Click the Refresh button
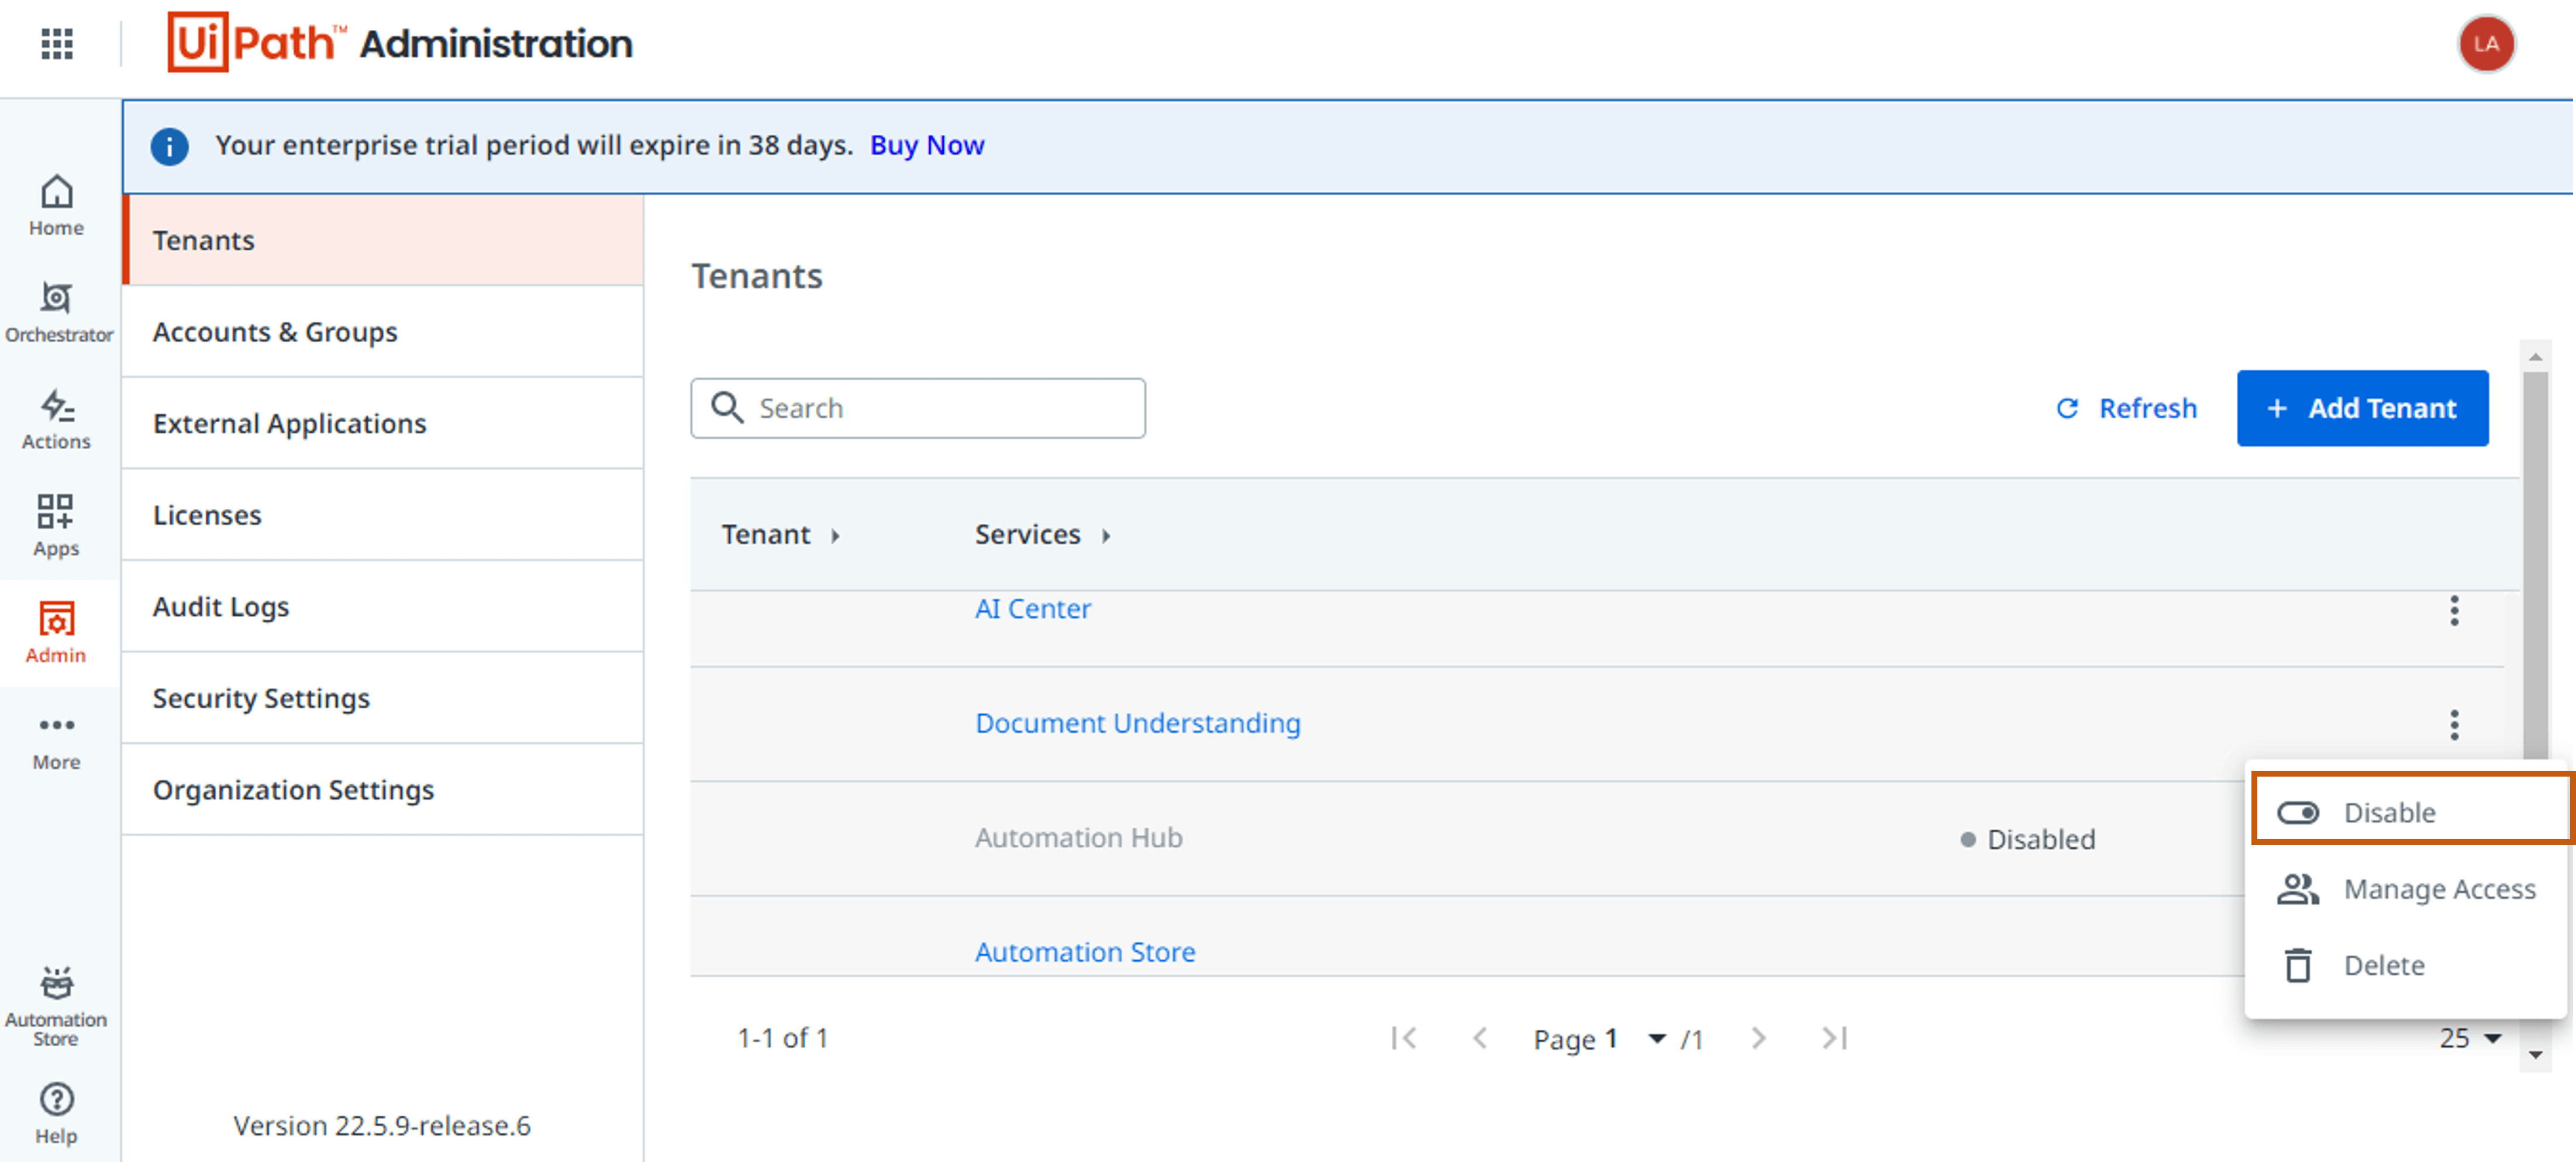 click(x=2126, y=408)
